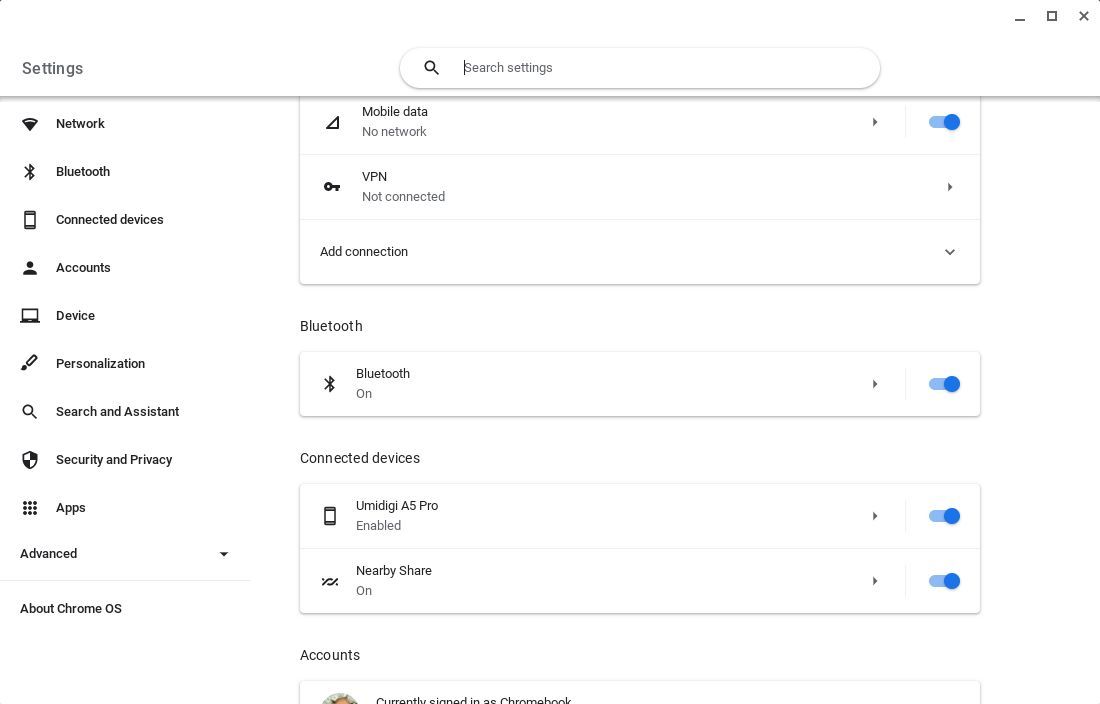Toggle Mobile data off

pyautogui.click(x=943, y=122)
